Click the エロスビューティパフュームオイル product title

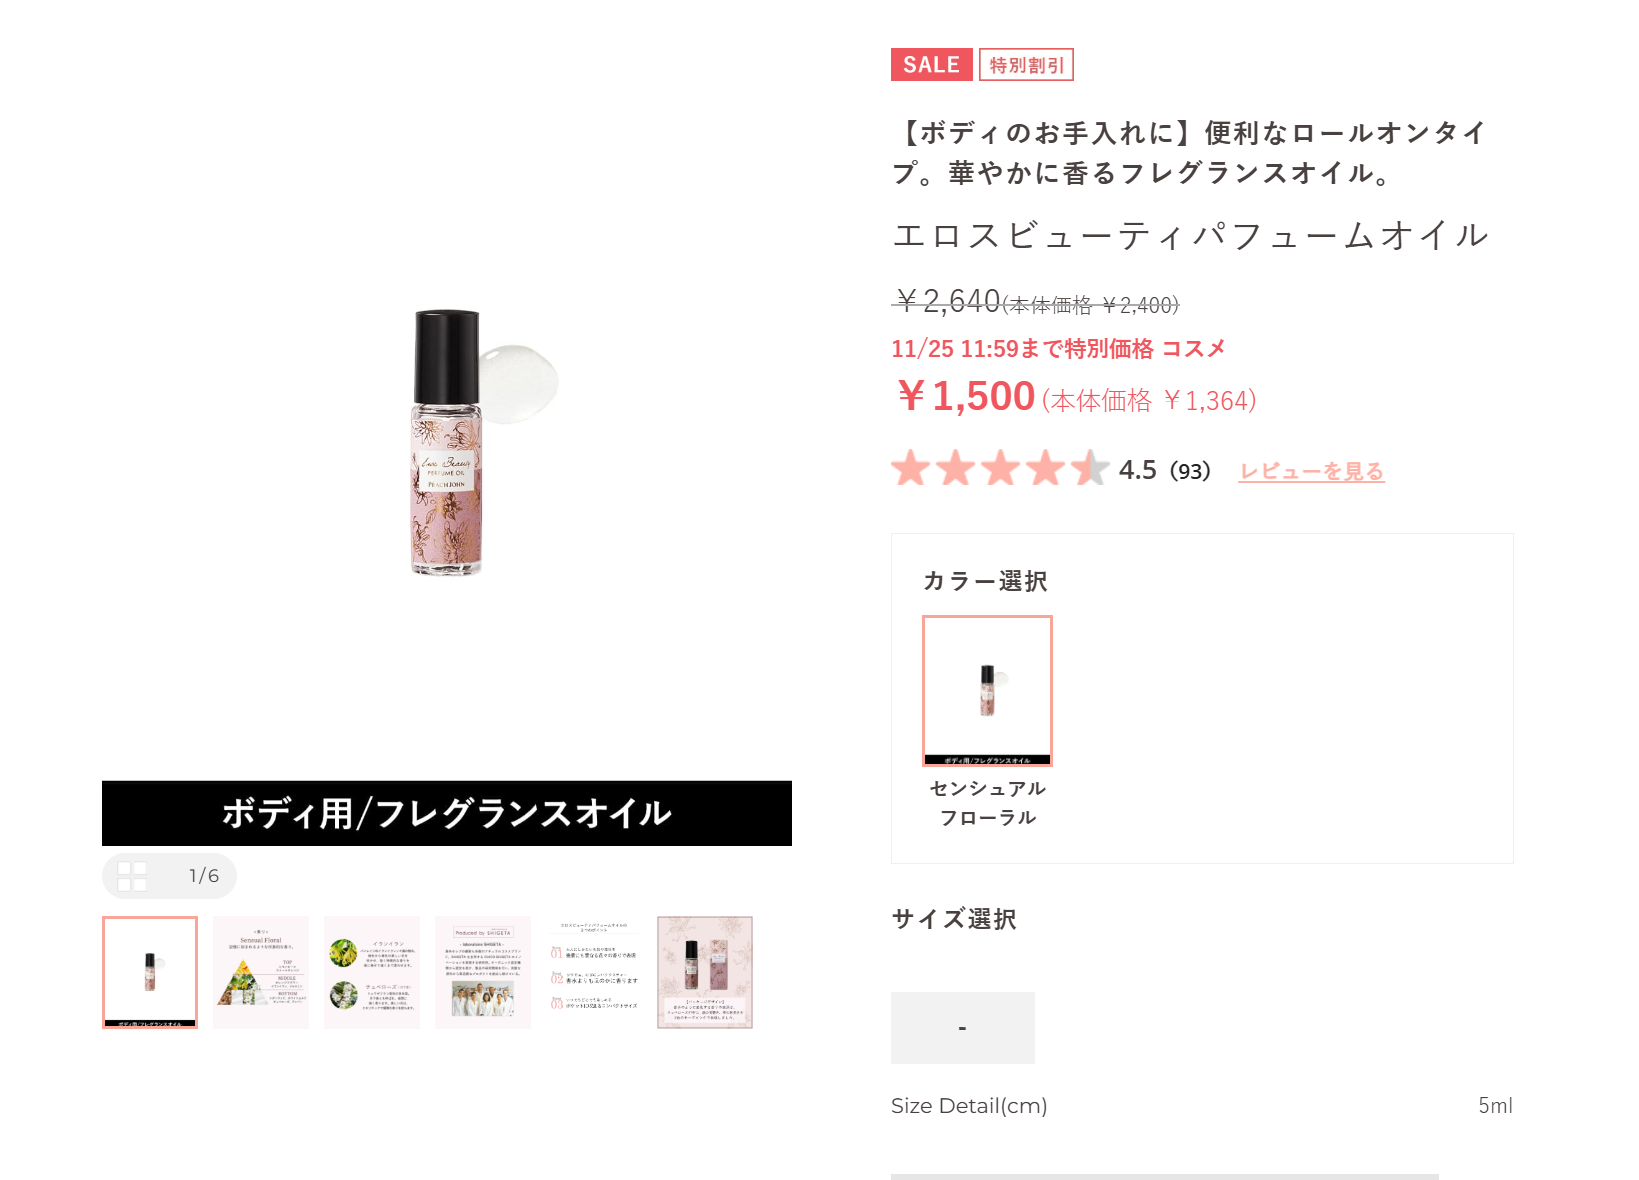click(x=1190, y=236)
